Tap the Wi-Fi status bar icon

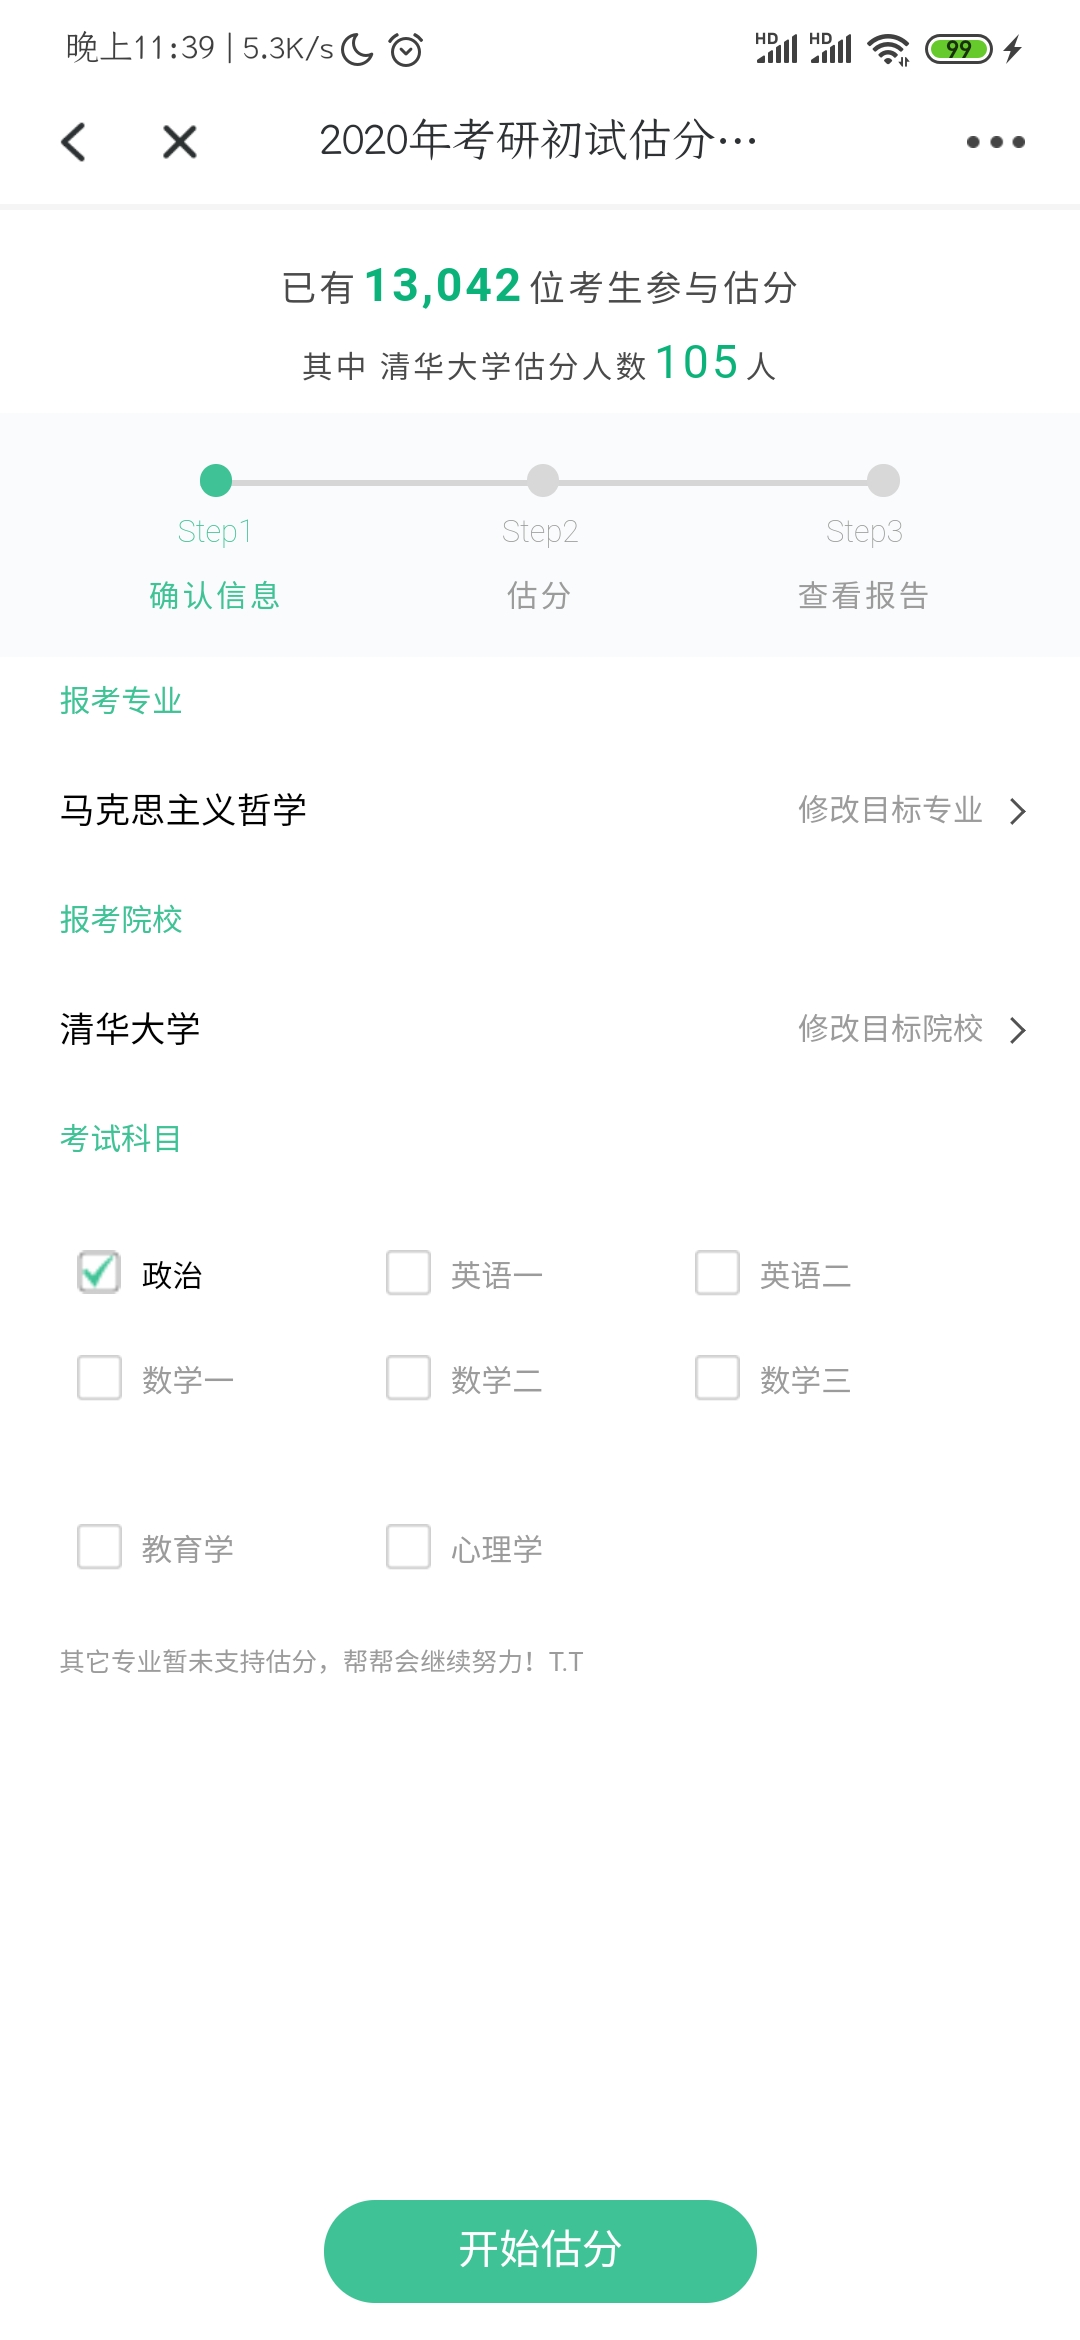(x=888, y=49)
